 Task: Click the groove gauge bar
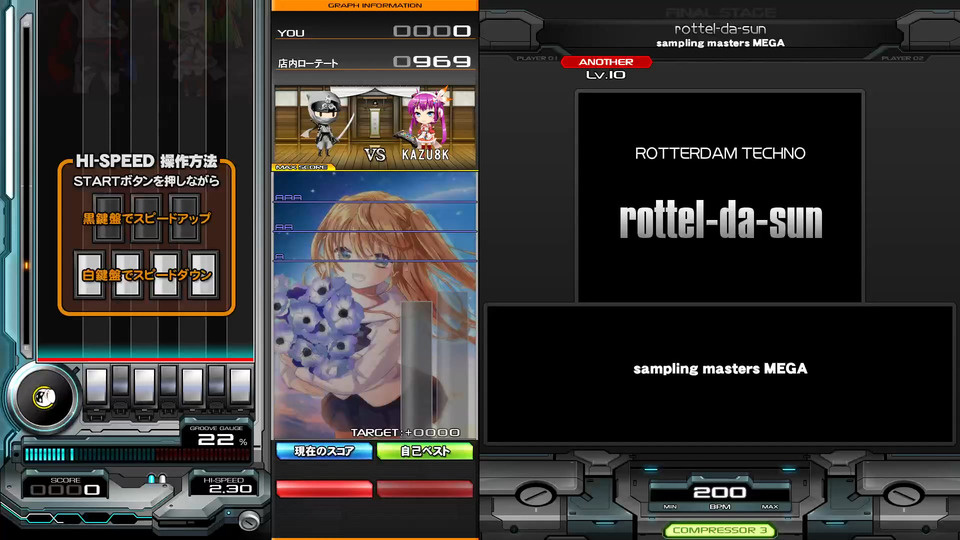tap(137, 454)
